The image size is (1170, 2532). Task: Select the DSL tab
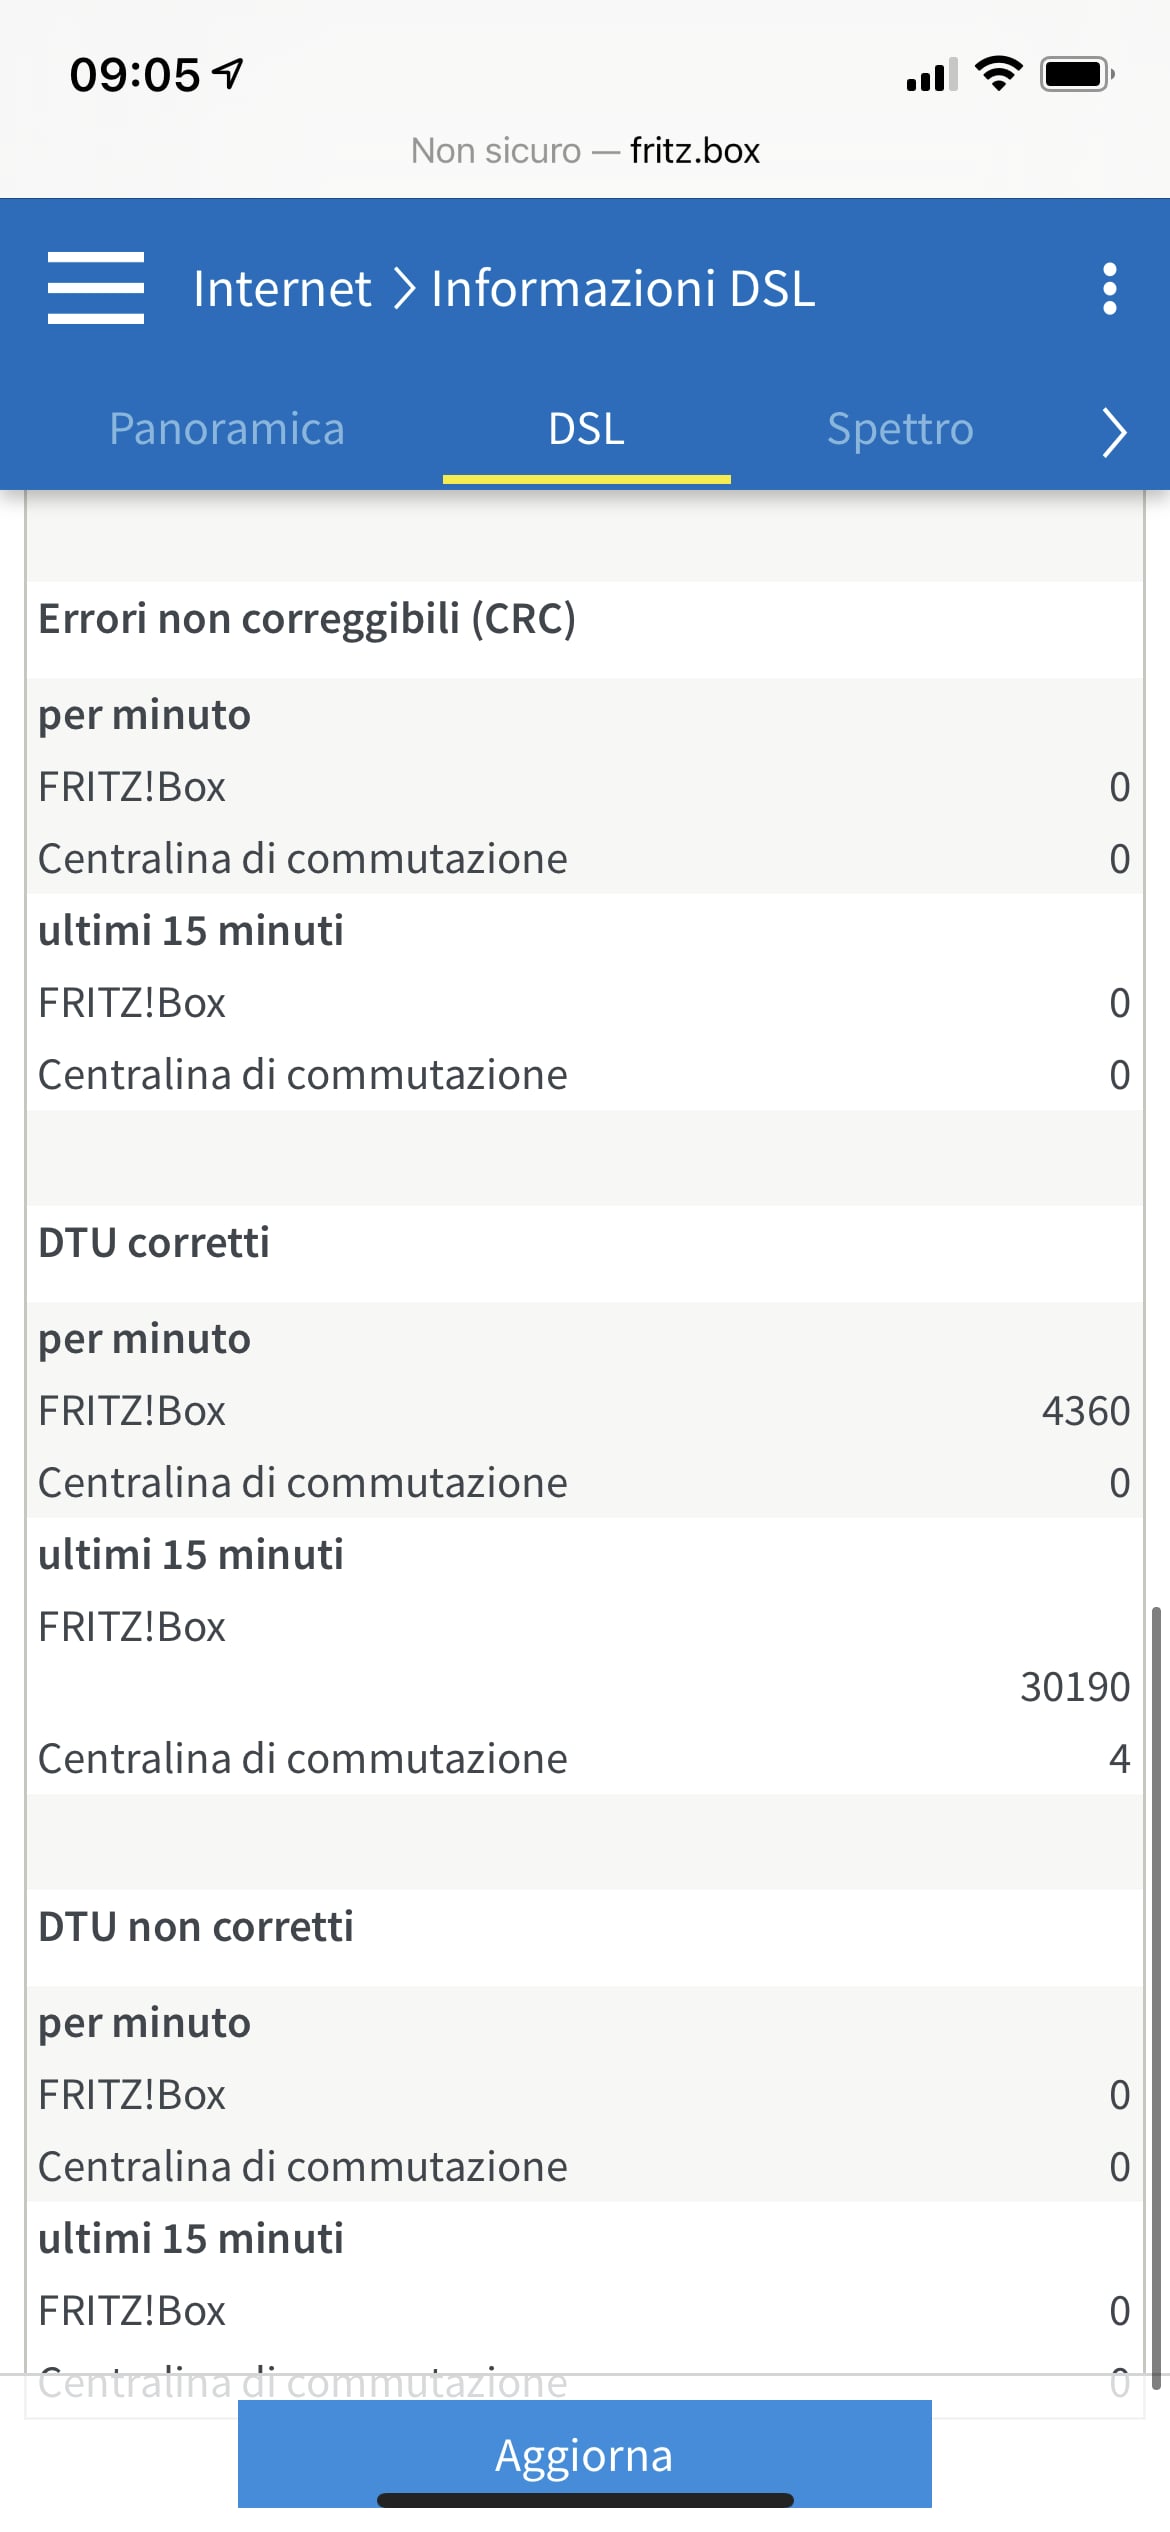point(586,429)
